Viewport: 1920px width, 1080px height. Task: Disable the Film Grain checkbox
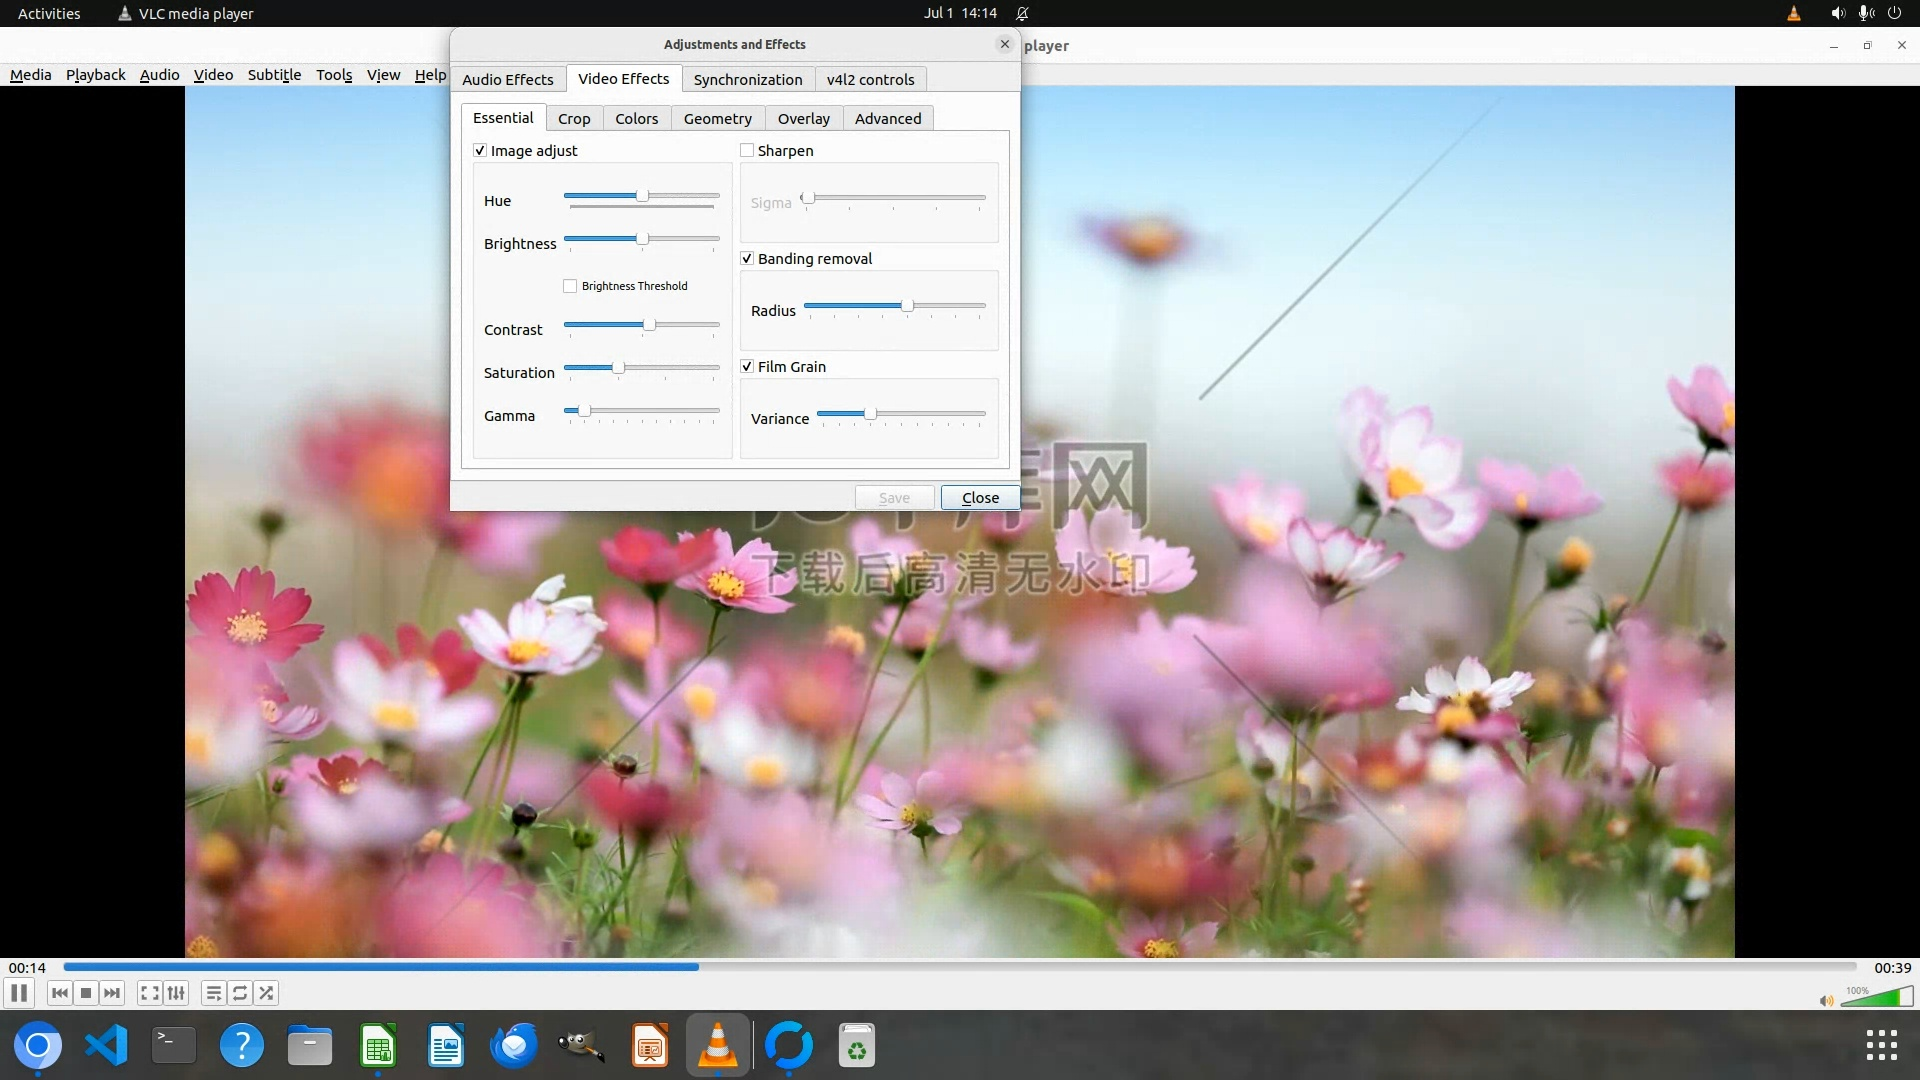coord(747,367)
